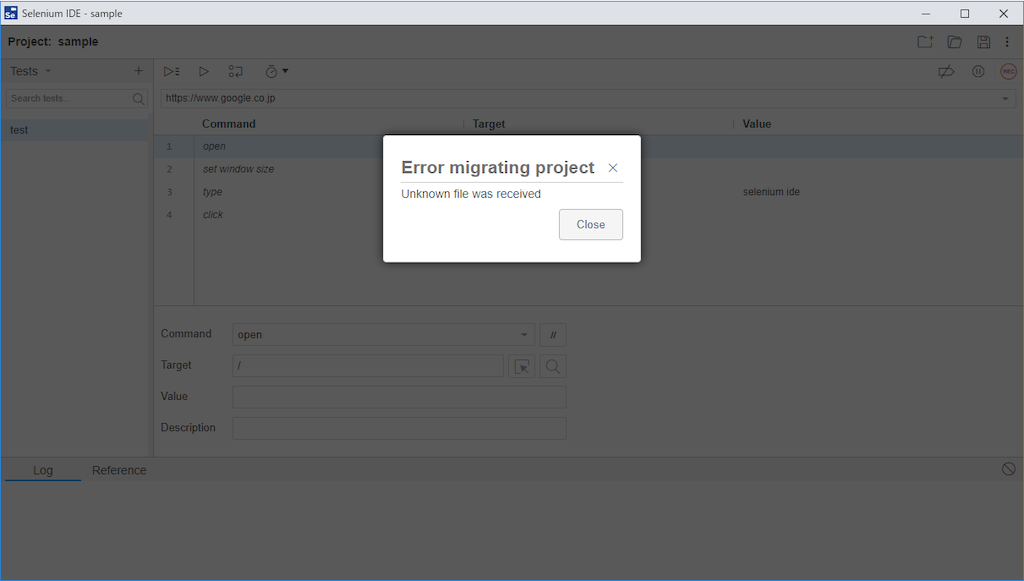Click the Close button in error dialog
This screenshot has width=1024, height=581.
click(x=590, y=225)
